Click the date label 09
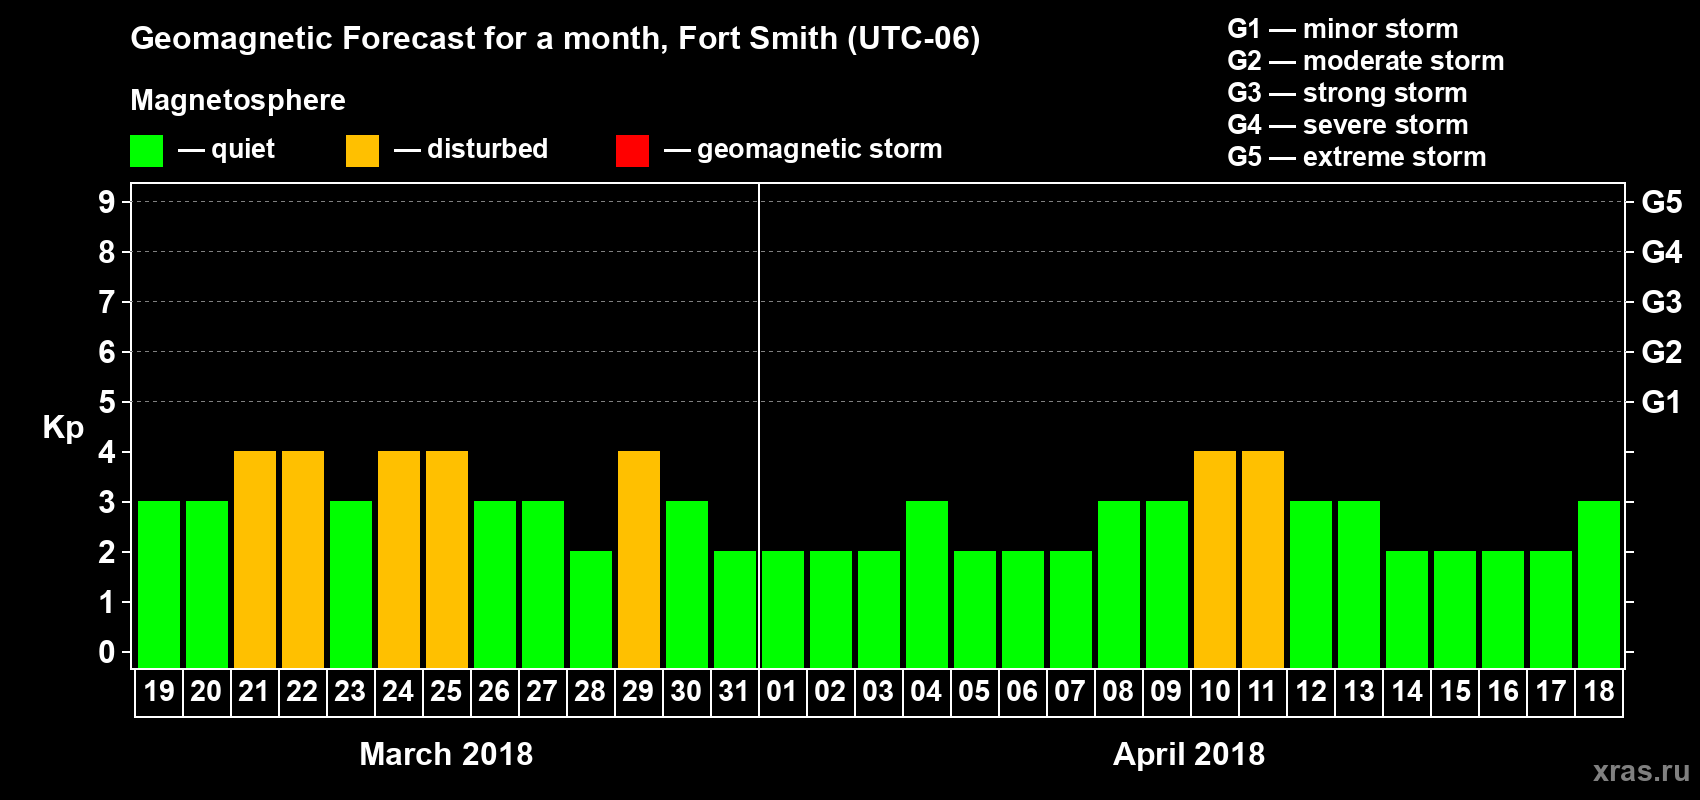 click(x=1166, y=691)
